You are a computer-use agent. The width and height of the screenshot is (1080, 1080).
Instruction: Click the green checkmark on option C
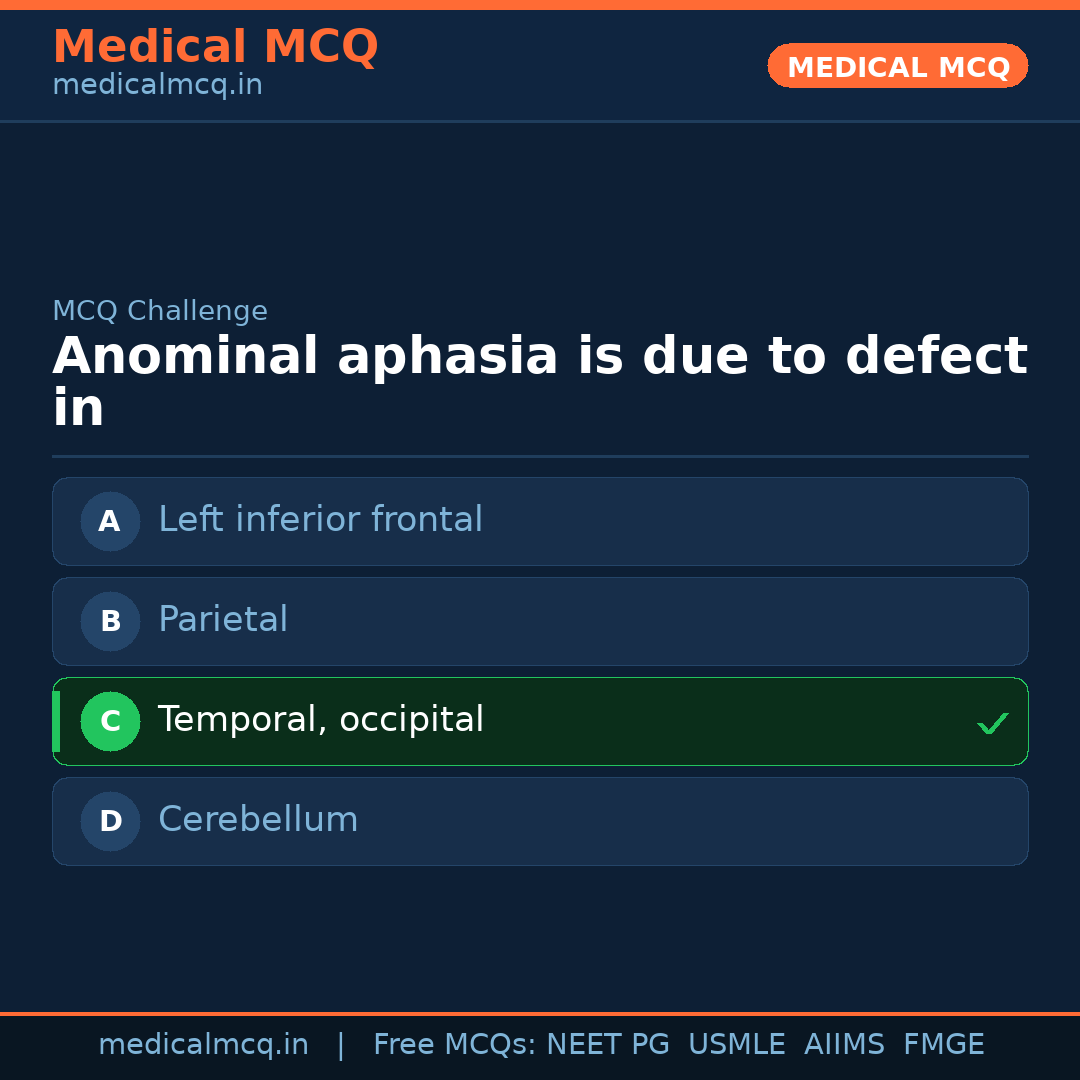click(x=993, y=722)
